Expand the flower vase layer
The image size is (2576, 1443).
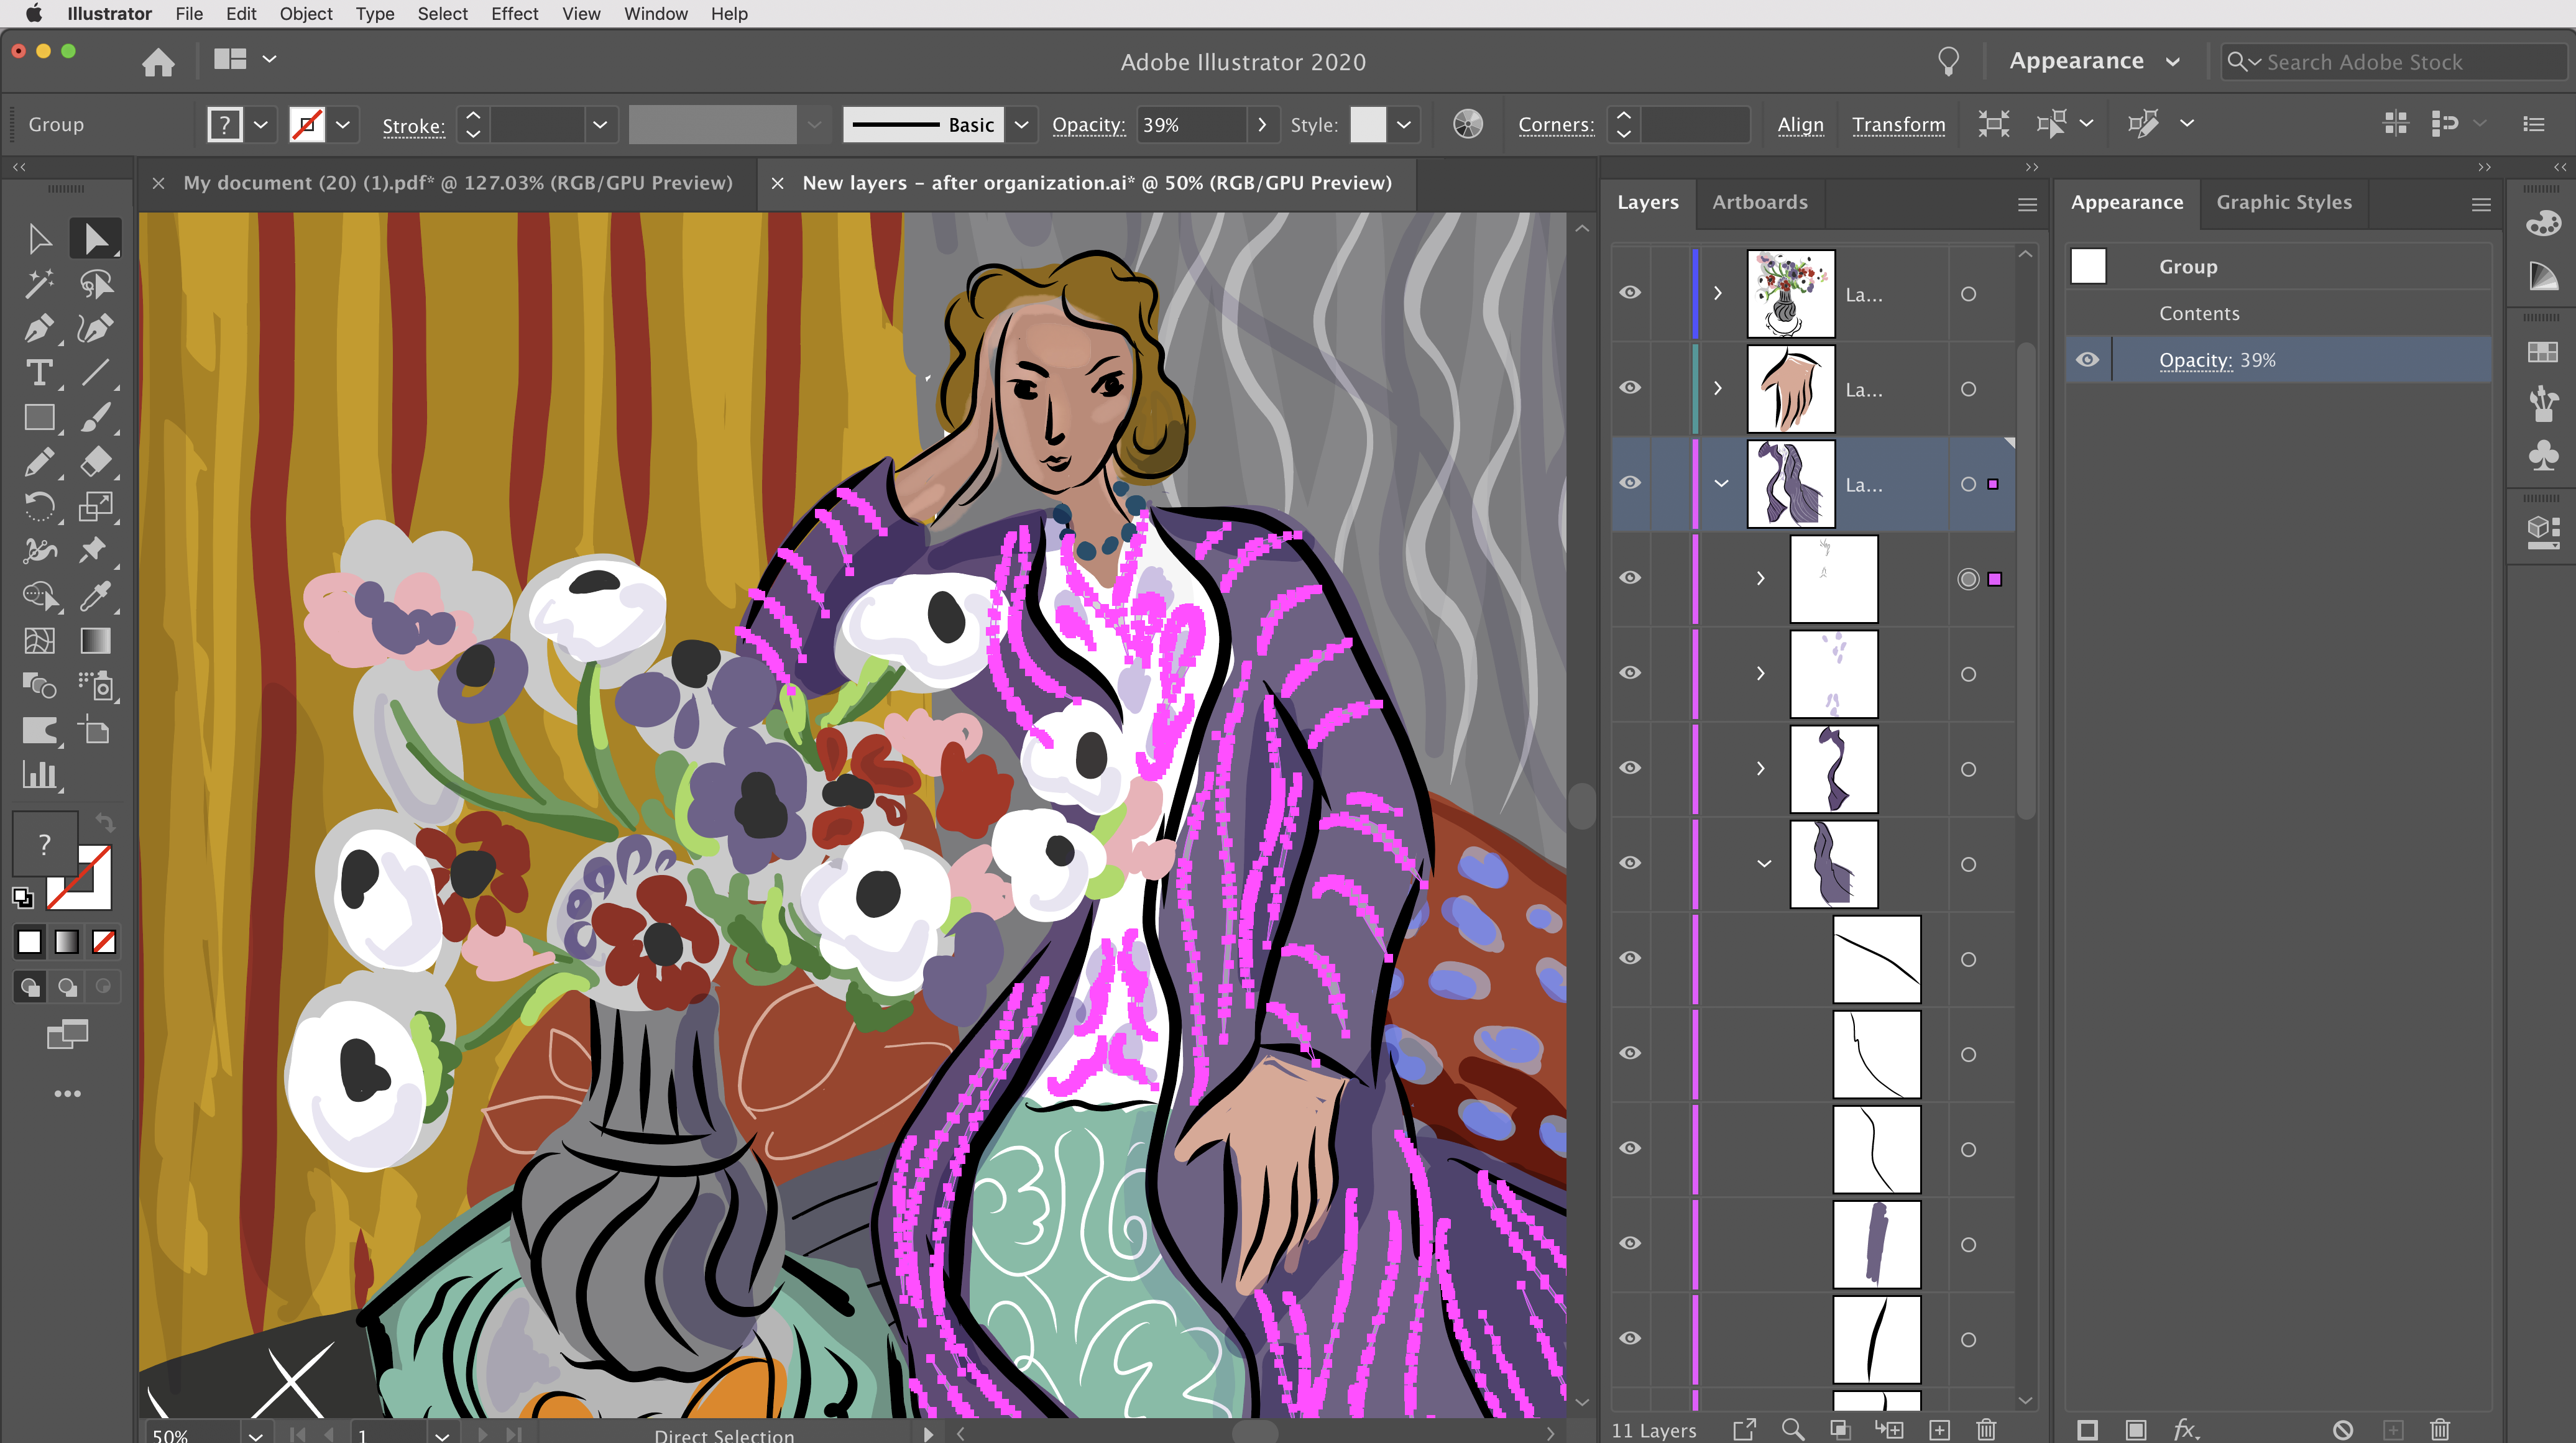click(1718, 293)
